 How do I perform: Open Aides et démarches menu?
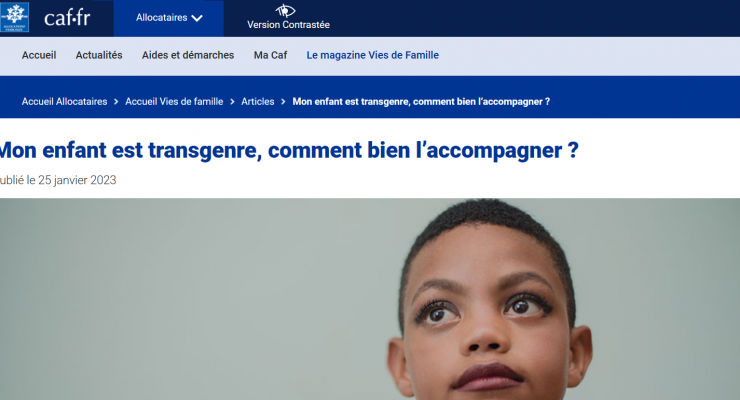188,55
